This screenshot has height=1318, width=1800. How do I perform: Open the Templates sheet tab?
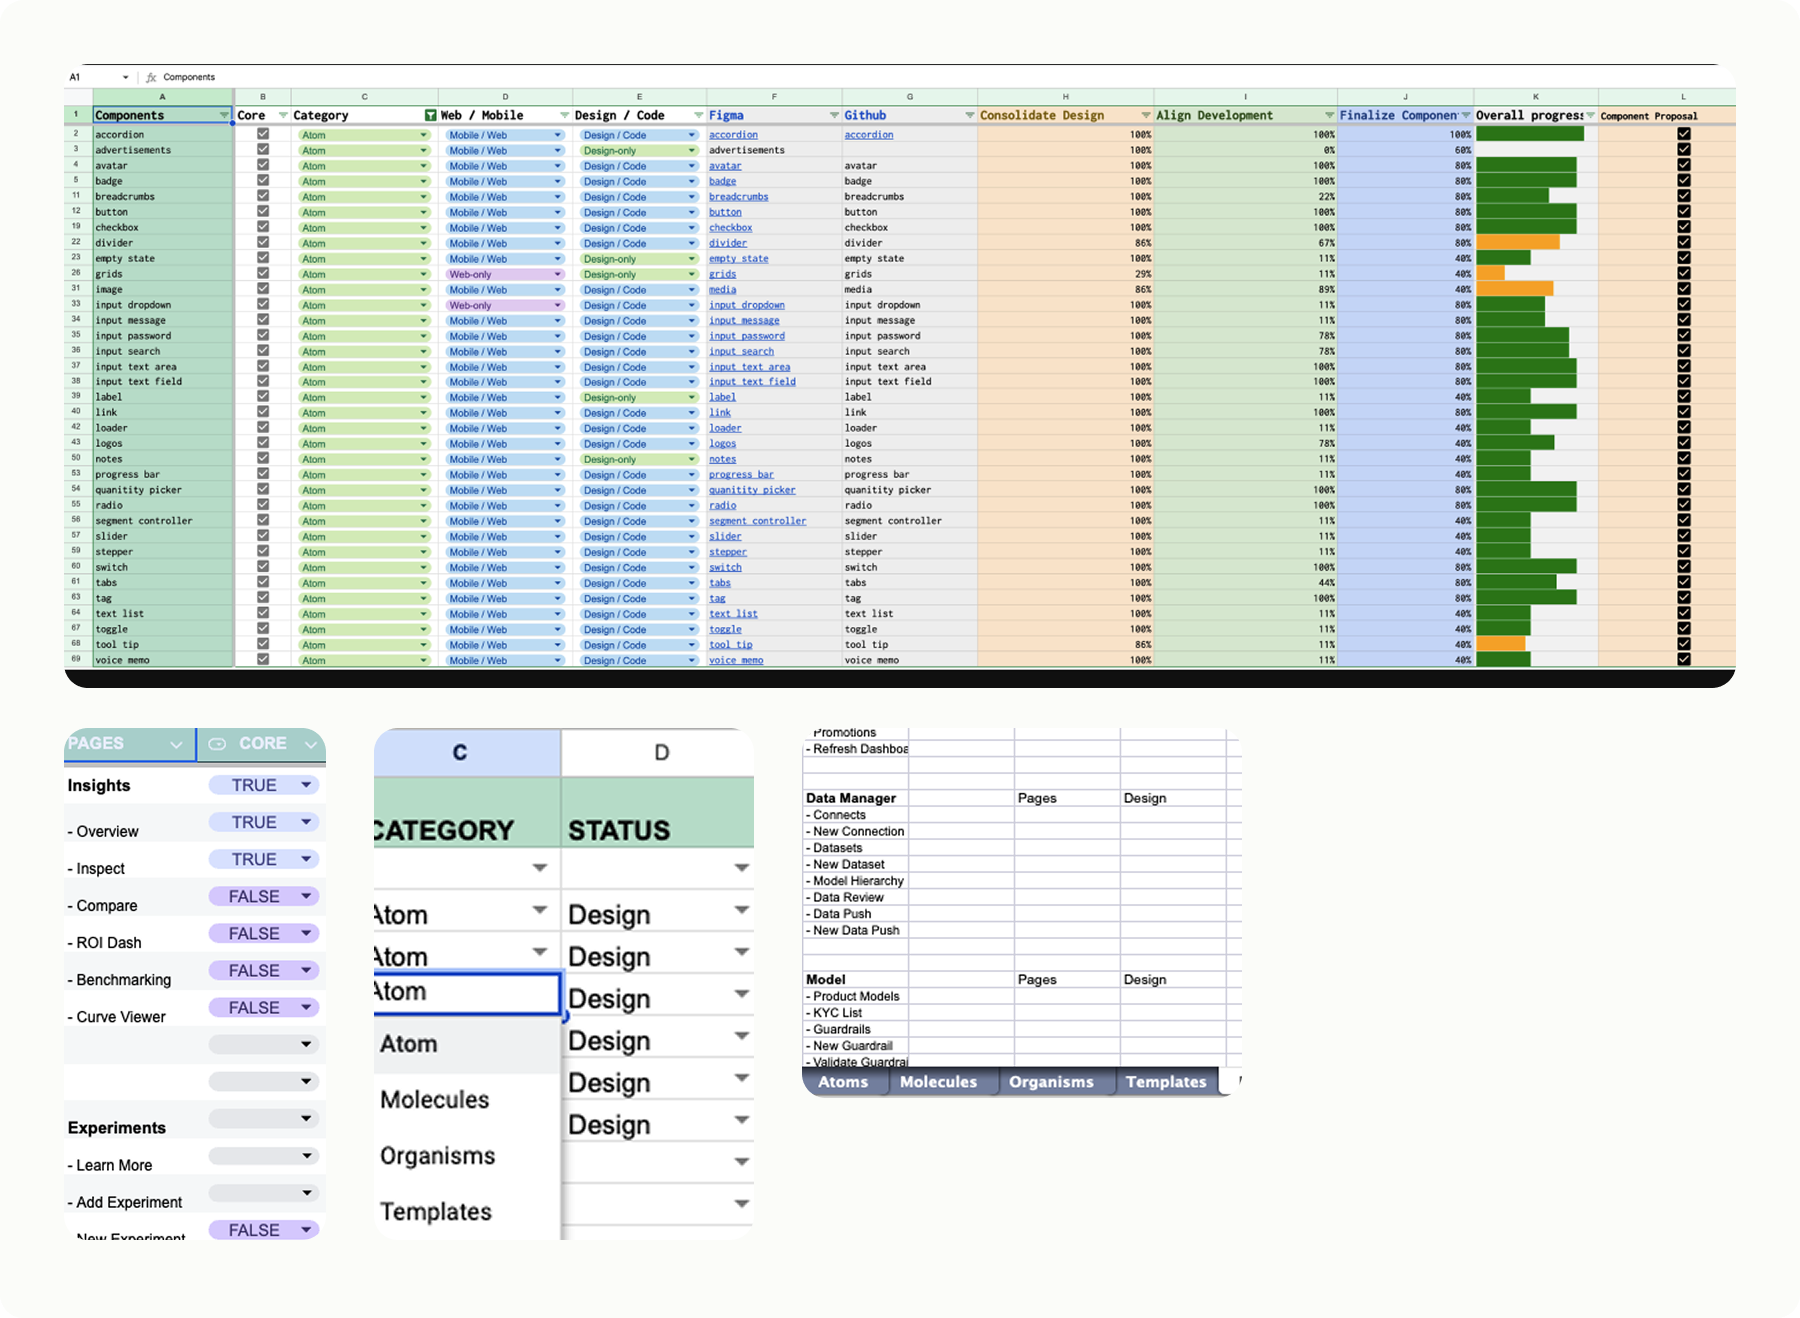point(1165,1082)
